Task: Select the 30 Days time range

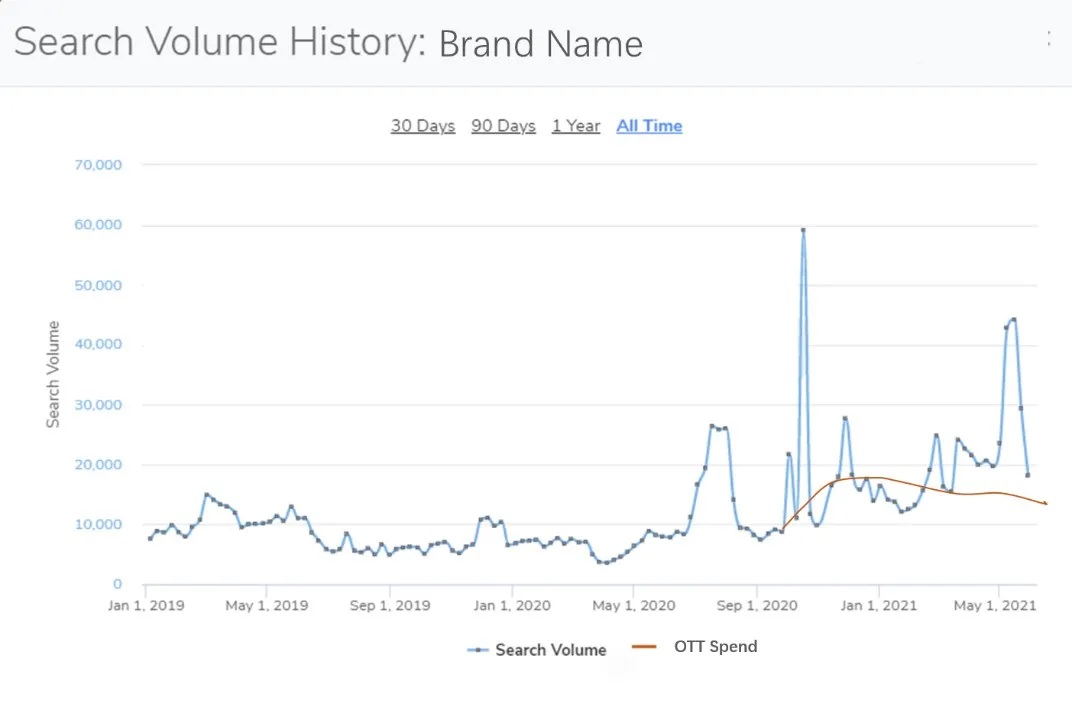Action: pos(423,126)
